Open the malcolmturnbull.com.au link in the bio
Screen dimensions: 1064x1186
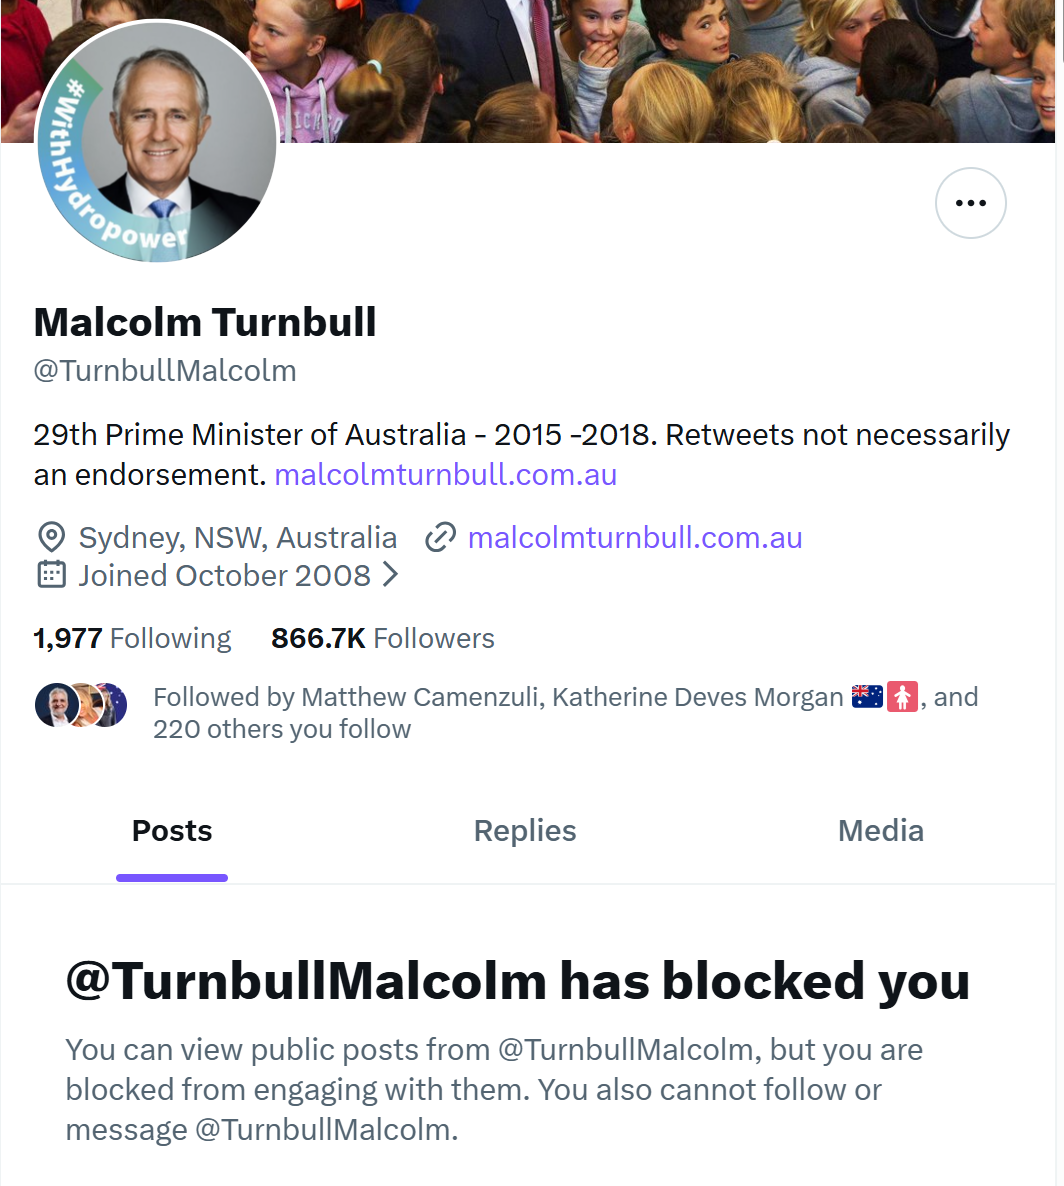[x=445, y=474]
